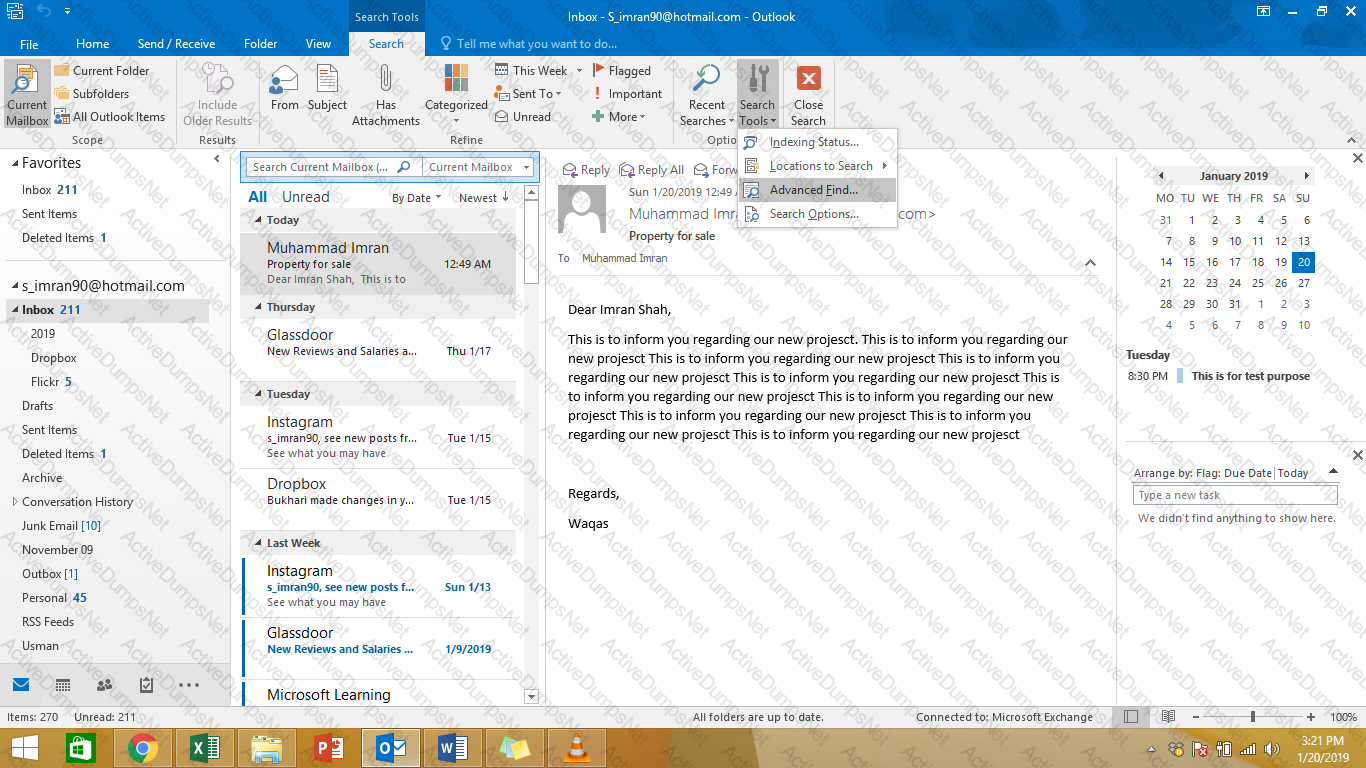Click Reply All on the message
Image resolution: width=1366 pixels, height=768 pixels.
652,170
